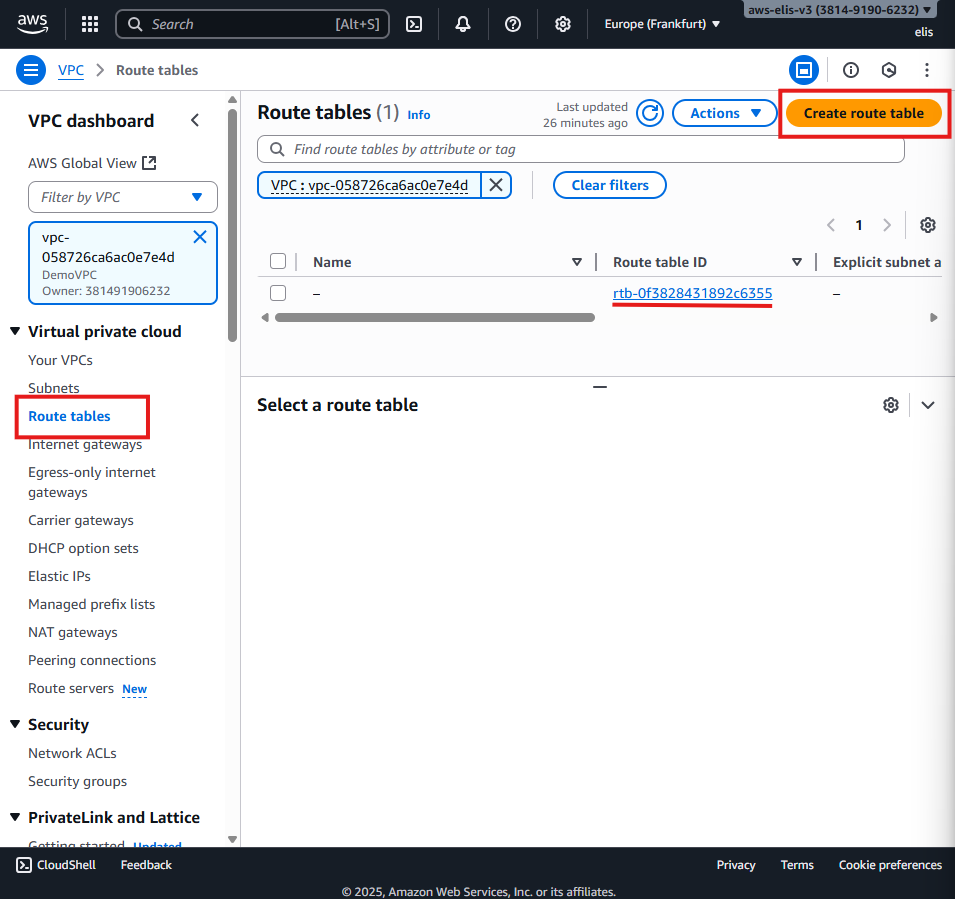Open the AWS services grid menu
Image resolution: width=955 pixels, height=899 pixels.
pos(90,24)
